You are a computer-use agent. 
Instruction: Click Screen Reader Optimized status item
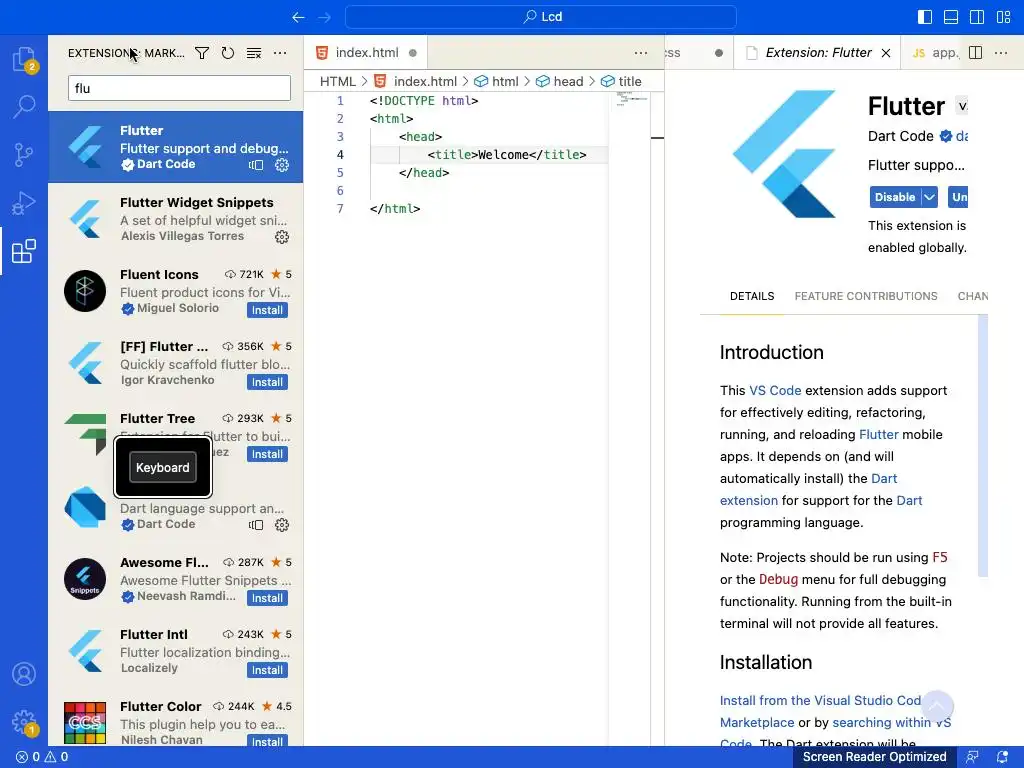point(874,757)
